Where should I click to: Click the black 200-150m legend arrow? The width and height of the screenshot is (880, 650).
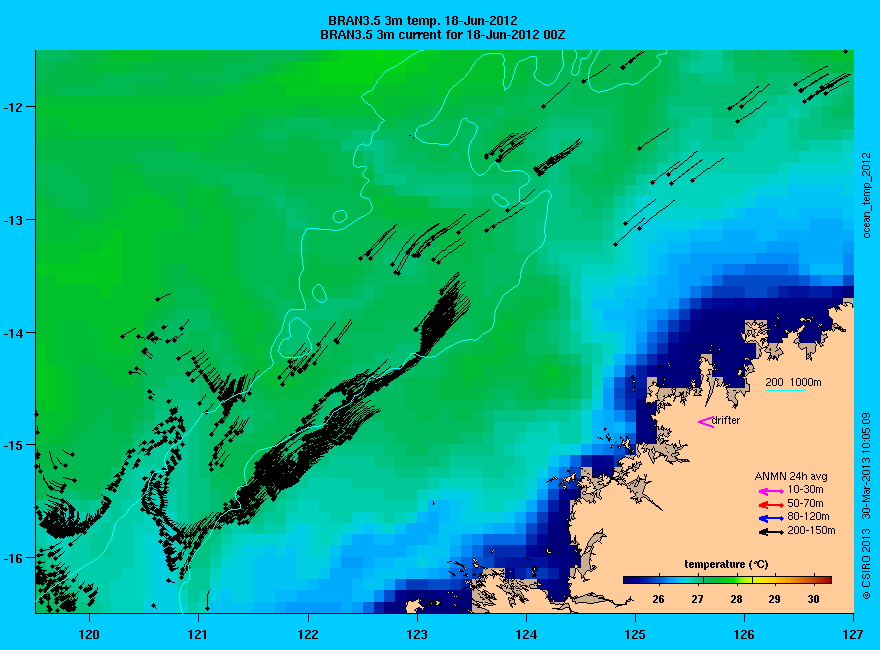[x=771, y=532]
